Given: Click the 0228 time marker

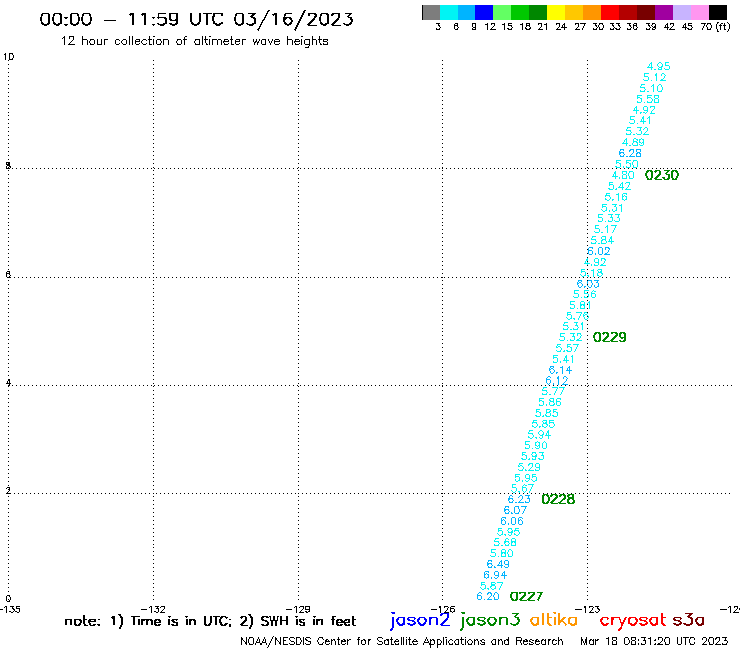Looking at the screenshot, I should point(558,499).
